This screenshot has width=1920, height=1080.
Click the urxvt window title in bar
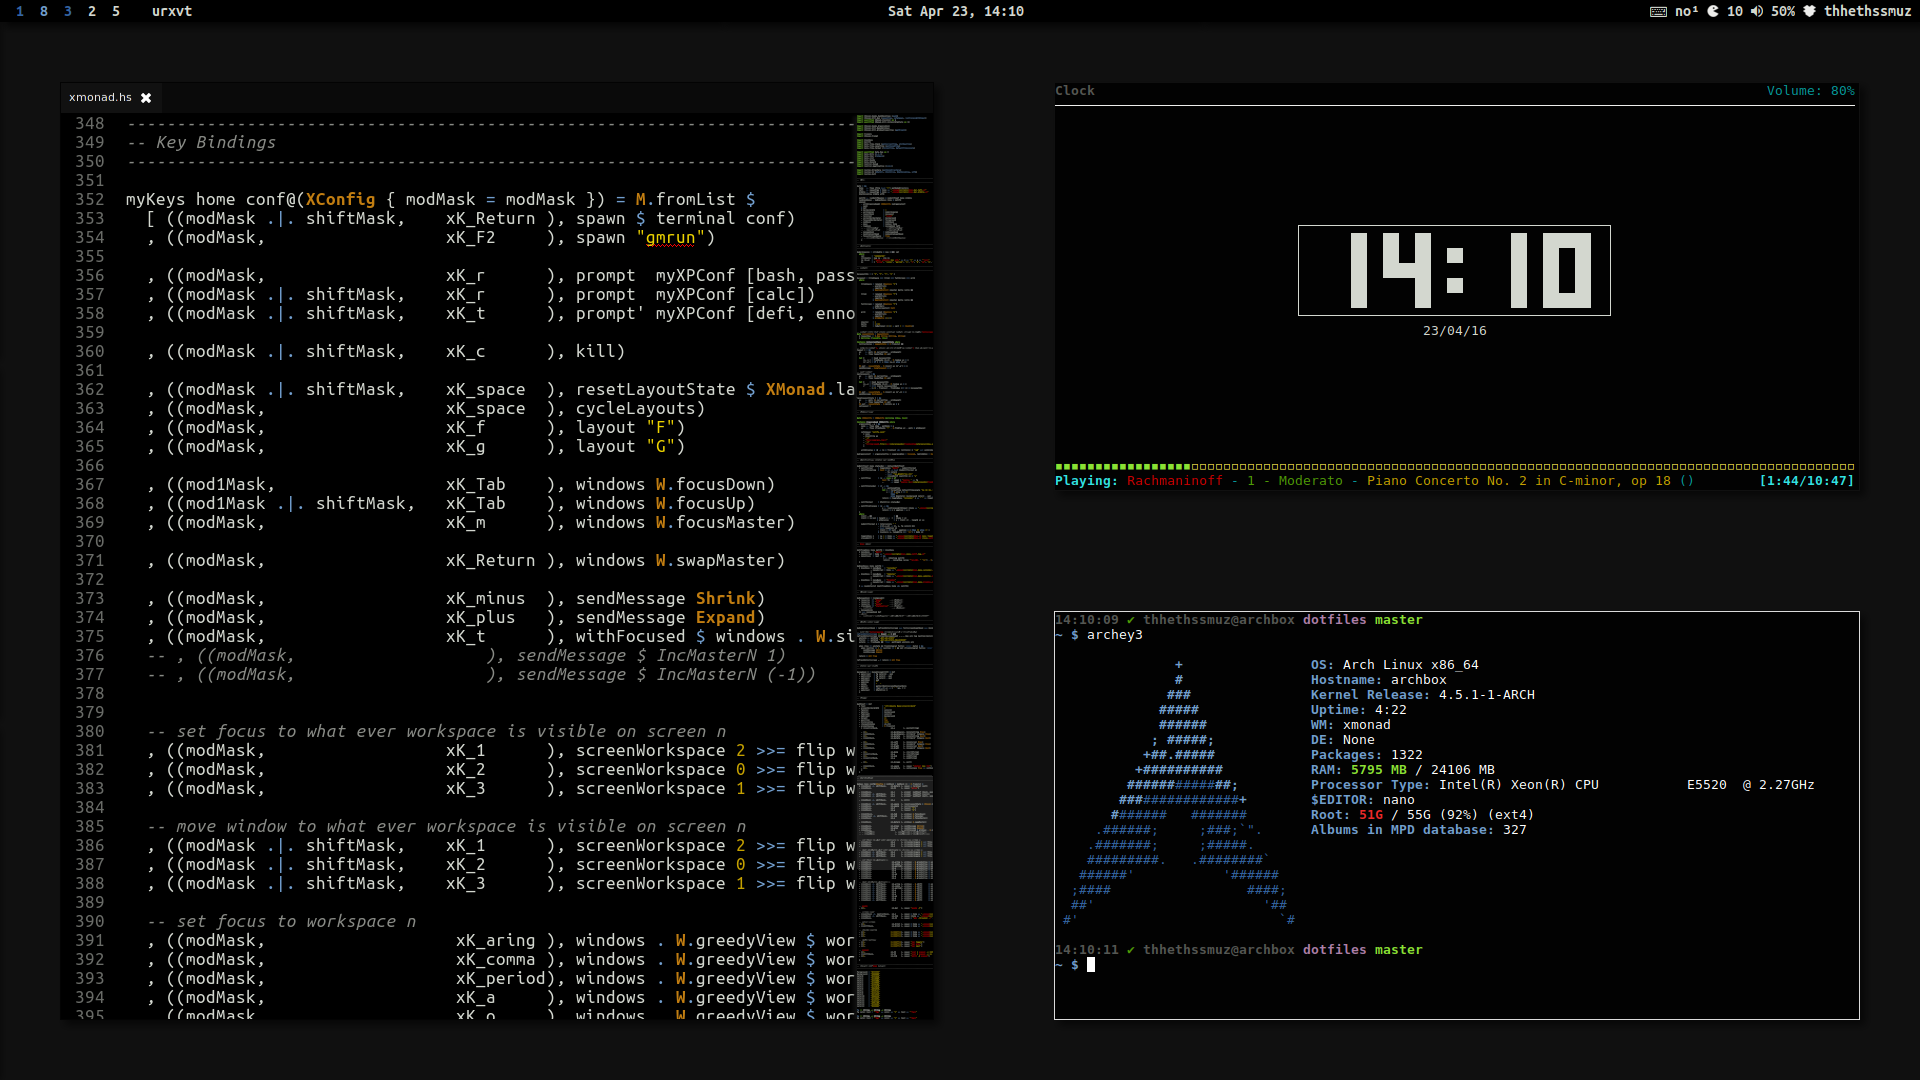pos(172,11)
